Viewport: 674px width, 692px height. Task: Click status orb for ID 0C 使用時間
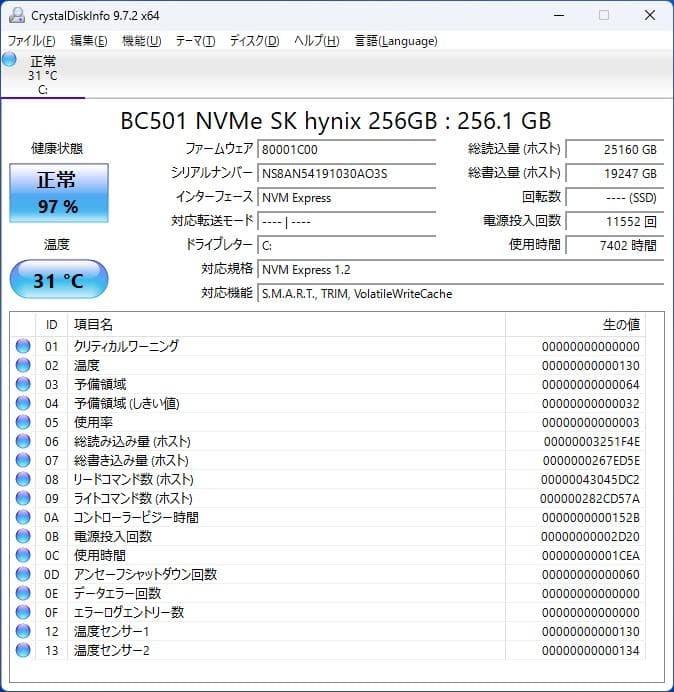click(x=23, y=555)
